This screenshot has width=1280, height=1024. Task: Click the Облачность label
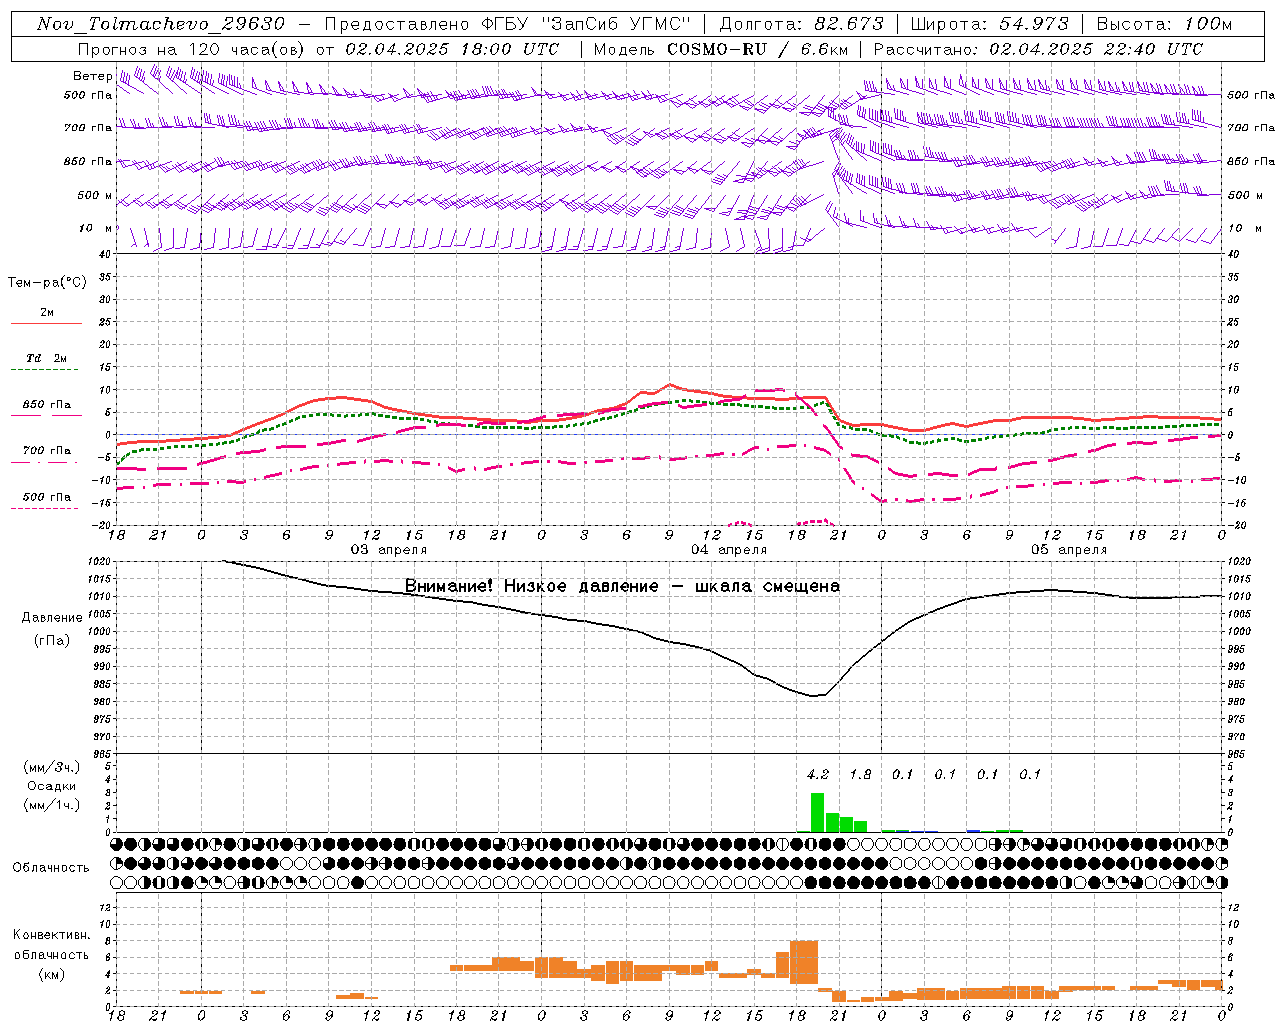[x=51, y=868]
